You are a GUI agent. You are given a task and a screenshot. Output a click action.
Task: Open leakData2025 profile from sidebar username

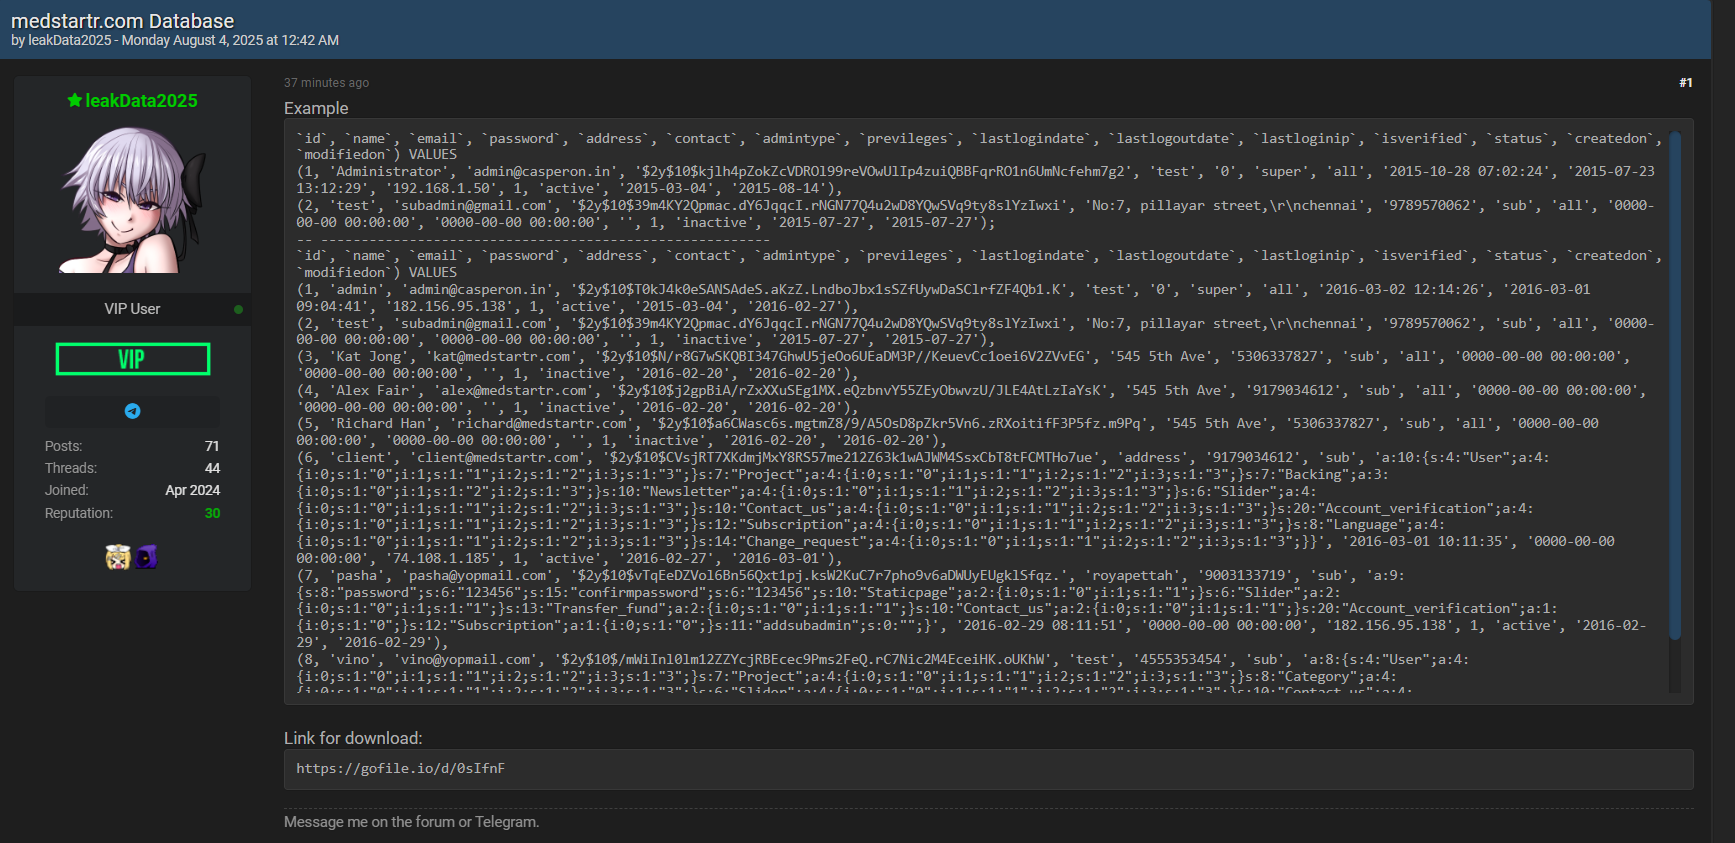pos(141,101)
